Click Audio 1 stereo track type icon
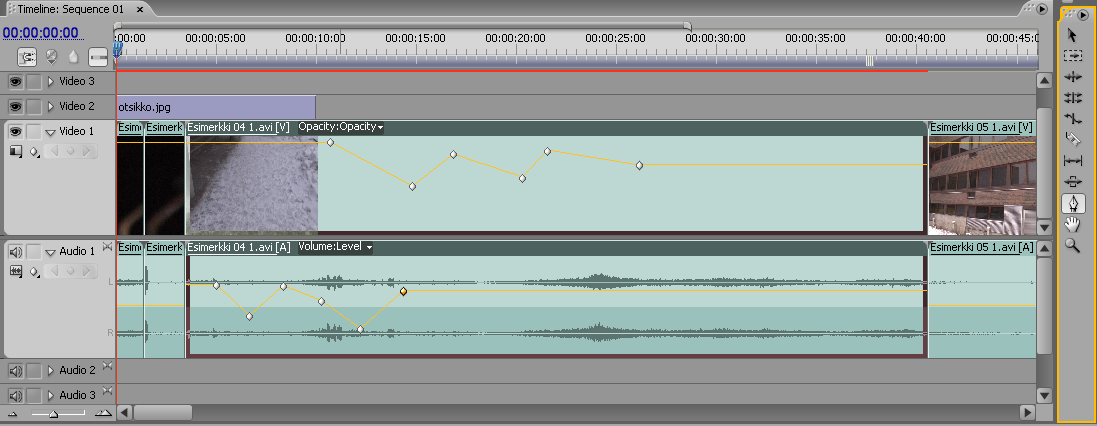The image size is (1097, 426). pyautogui.click(x=107, y=246)
